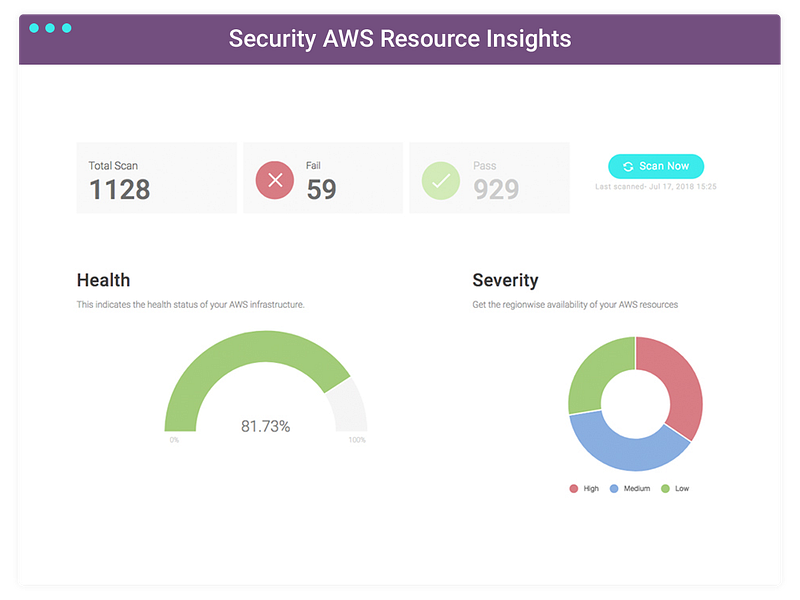Click the gray remaining gauge portion
Screen dimensions: 800x600
click(x=349, y=406)
